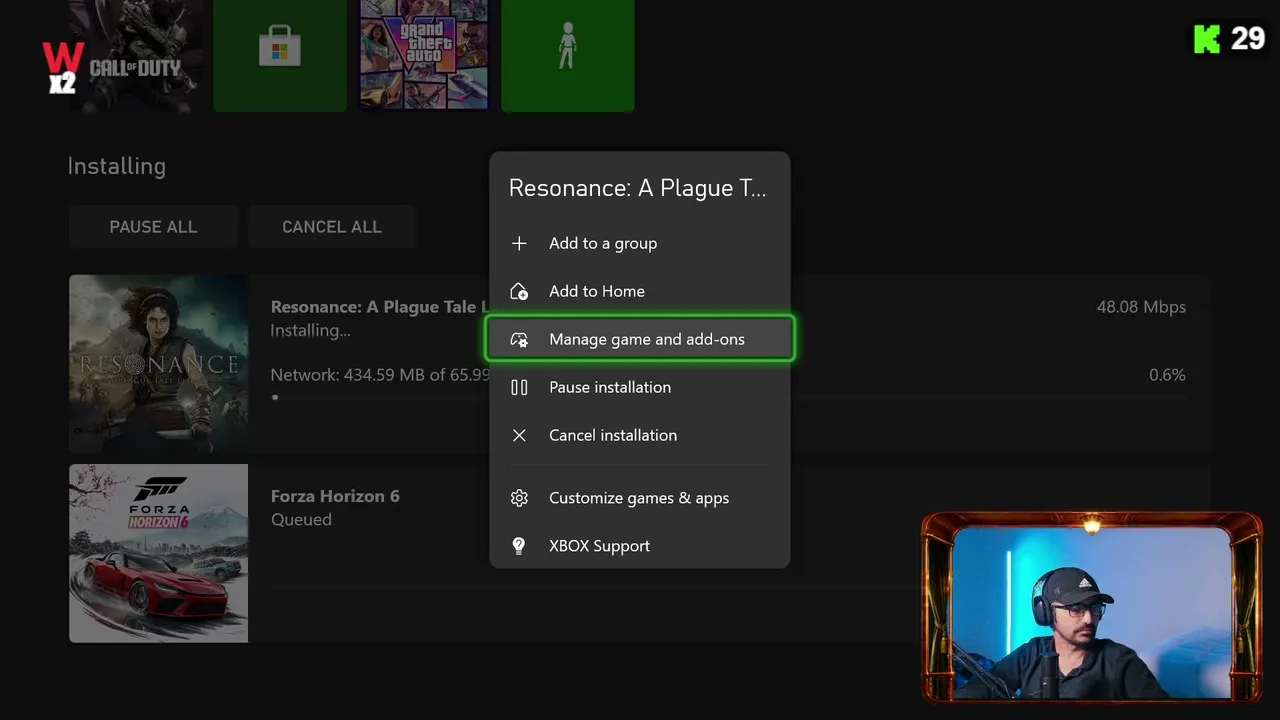1280x720 pixels.
Task: Click the CANCEL ALL button
Action: click(332, 227)
